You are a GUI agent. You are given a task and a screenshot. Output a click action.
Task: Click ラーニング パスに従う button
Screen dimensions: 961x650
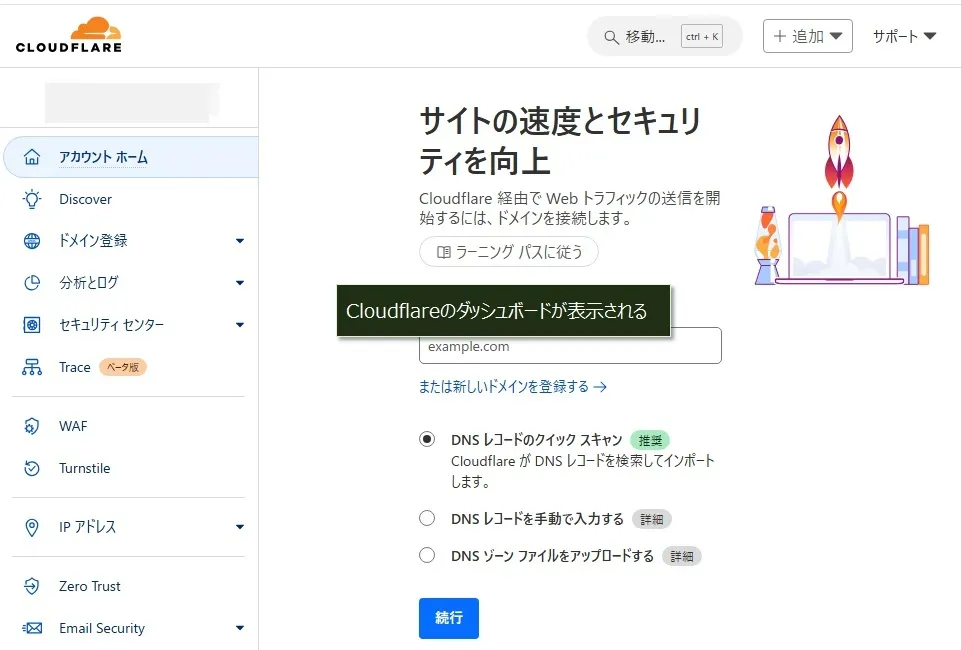tap(509, 252)
